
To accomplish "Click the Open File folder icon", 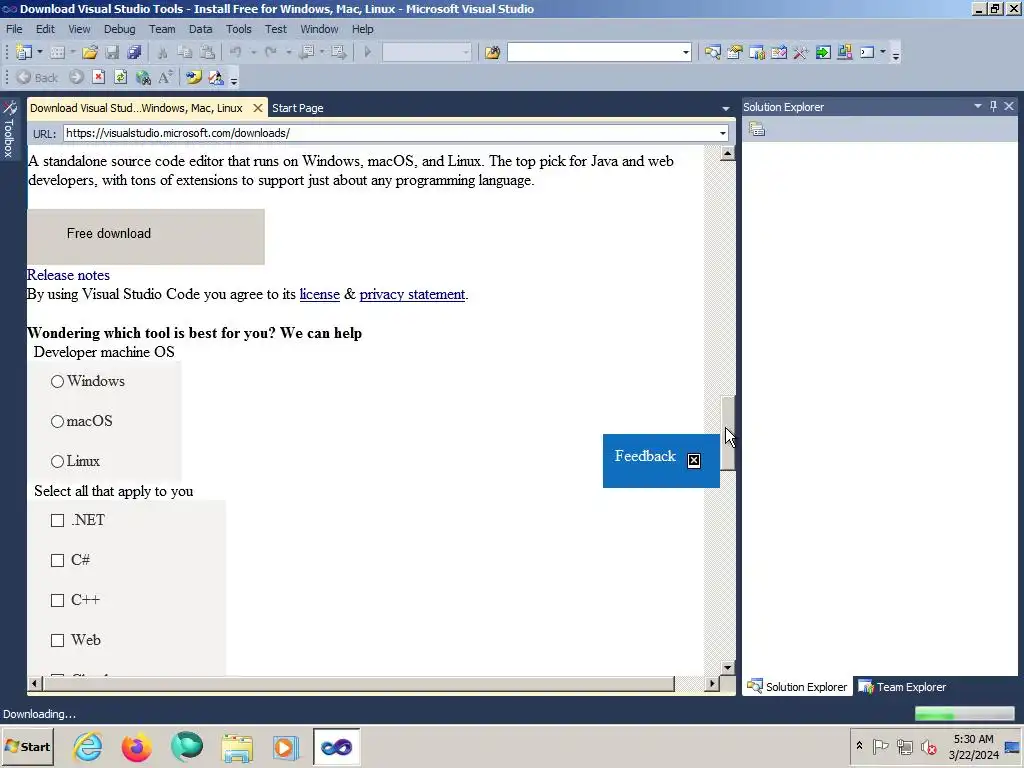I will [x=90, y=52].
